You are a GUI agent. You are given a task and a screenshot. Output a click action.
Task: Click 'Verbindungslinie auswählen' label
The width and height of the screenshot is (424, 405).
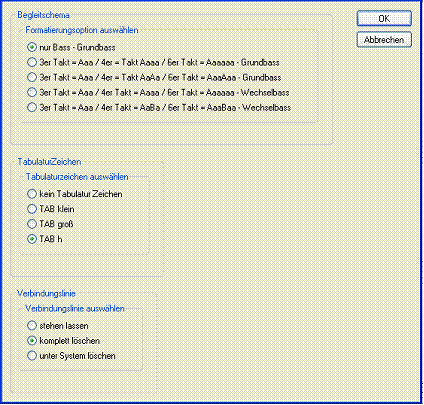pyautogui.click(x=75, y=309)
